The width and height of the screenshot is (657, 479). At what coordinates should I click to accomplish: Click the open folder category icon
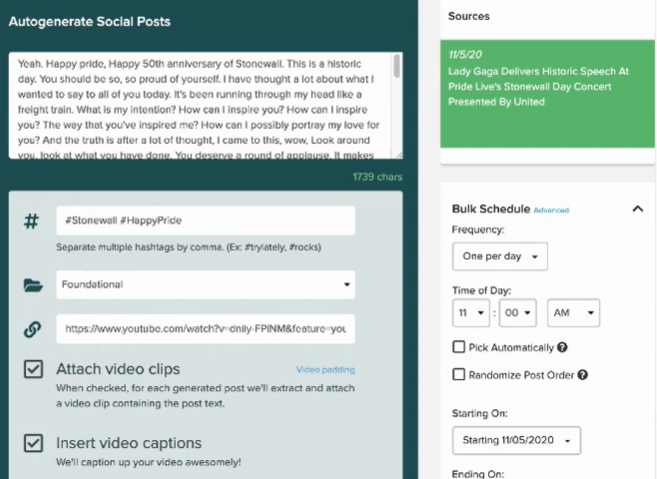(x=32, y=285)
